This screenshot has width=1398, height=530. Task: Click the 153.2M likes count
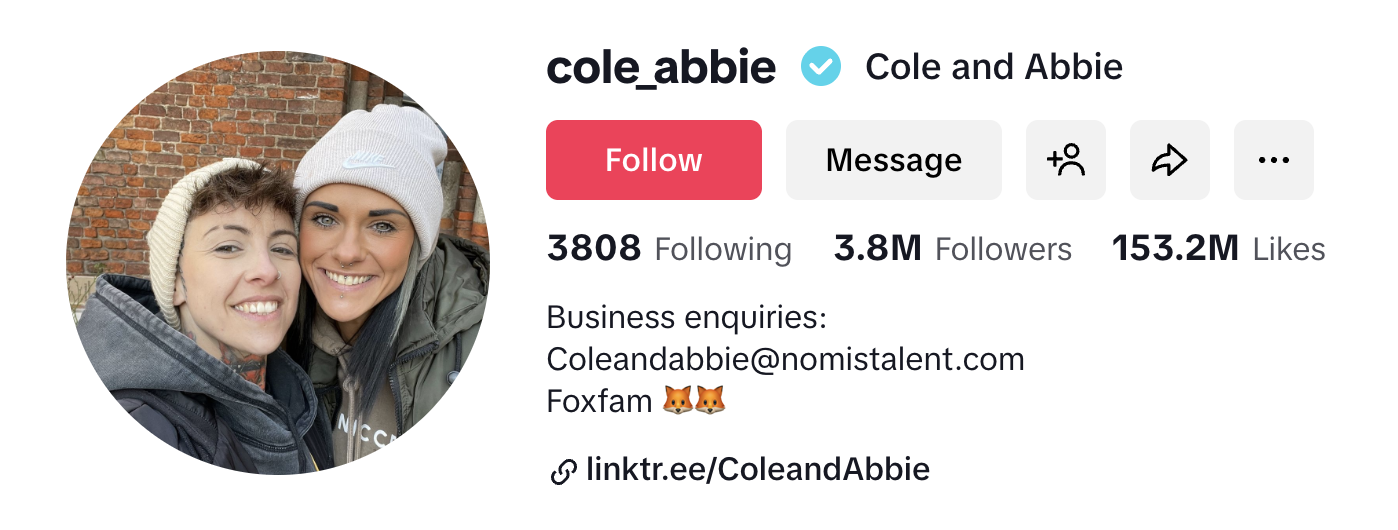1175,248
